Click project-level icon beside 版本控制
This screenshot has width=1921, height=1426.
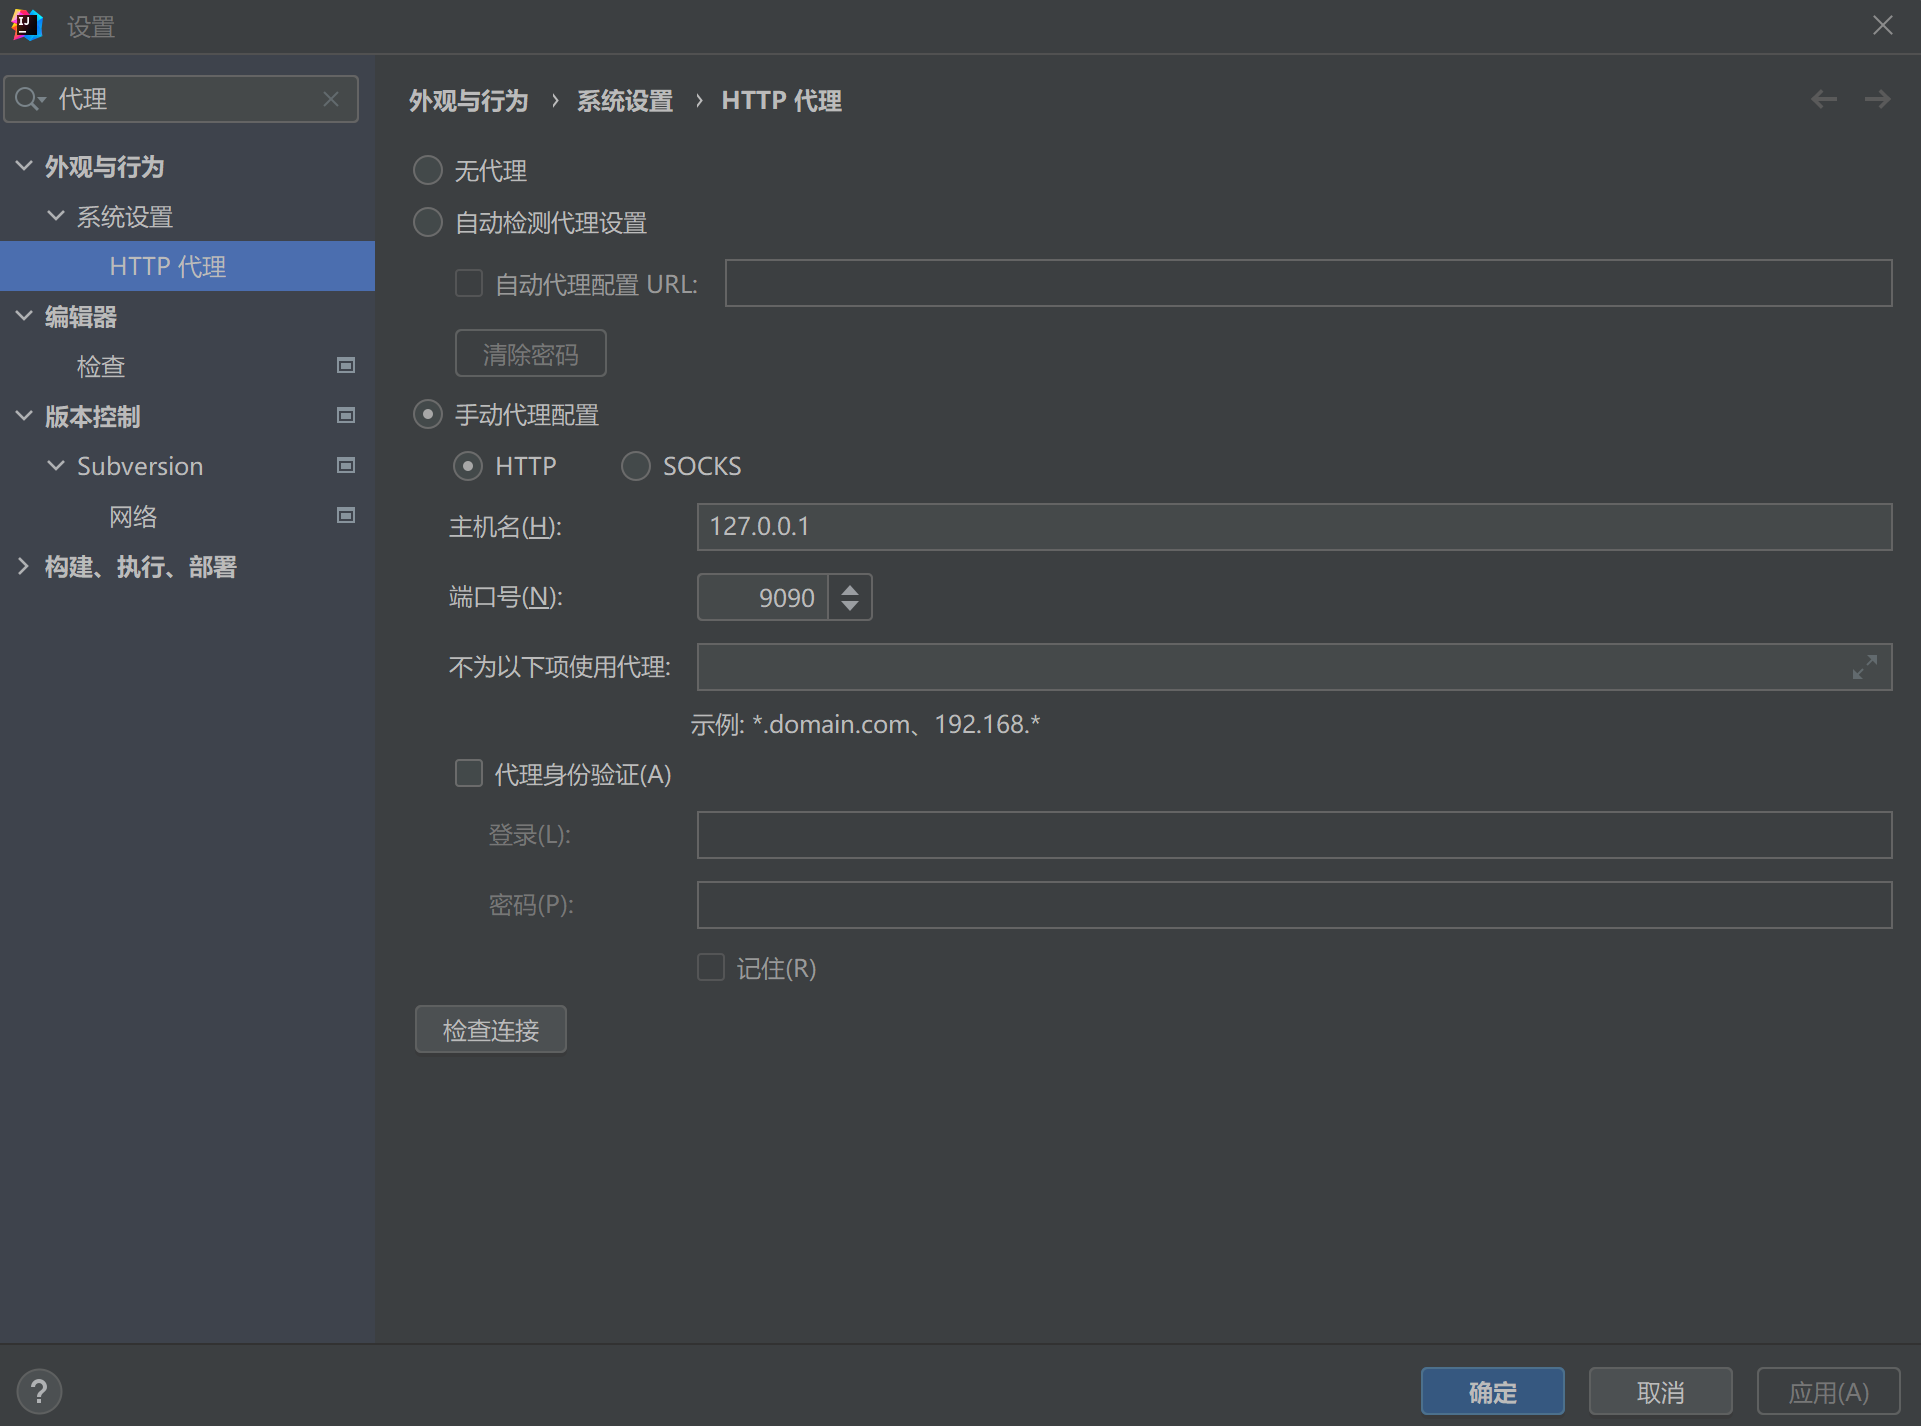(346, 416)
